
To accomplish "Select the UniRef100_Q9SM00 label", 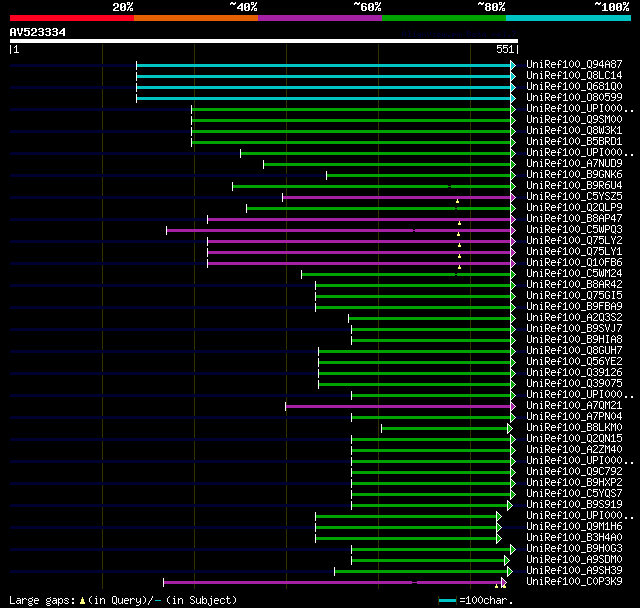I will 574,119.
